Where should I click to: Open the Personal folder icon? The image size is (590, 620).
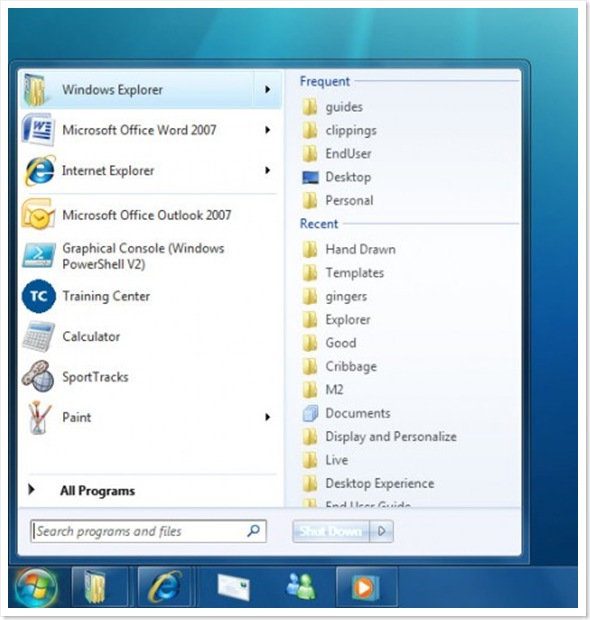click(x=310, y=200)
